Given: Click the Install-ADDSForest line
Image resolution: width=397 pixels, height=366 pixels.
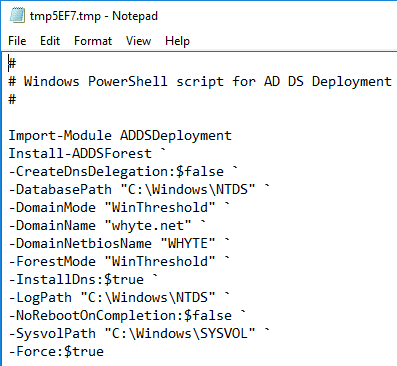Looking at the screenshot, I should coord(87,153).
